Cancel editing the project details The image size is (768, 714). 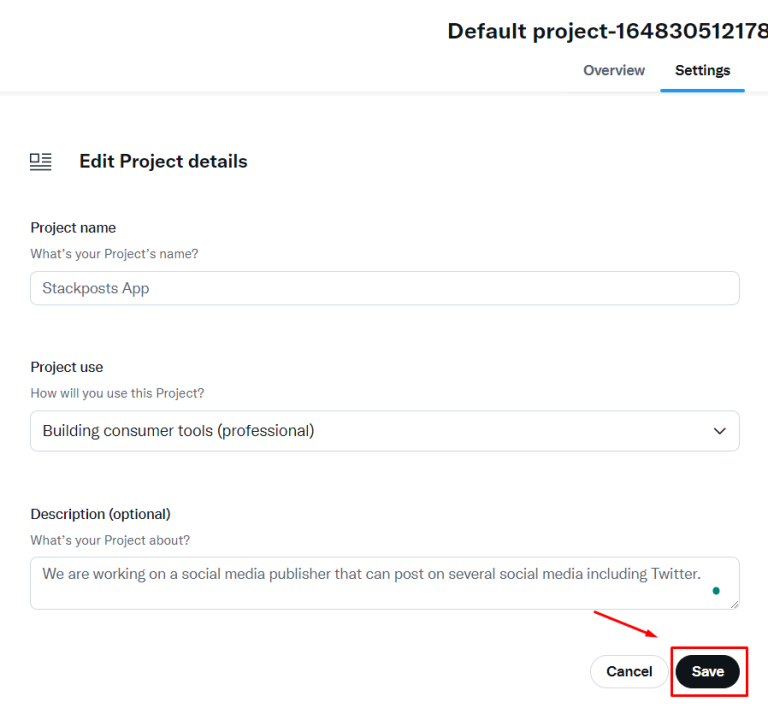[x=629, y=671]
